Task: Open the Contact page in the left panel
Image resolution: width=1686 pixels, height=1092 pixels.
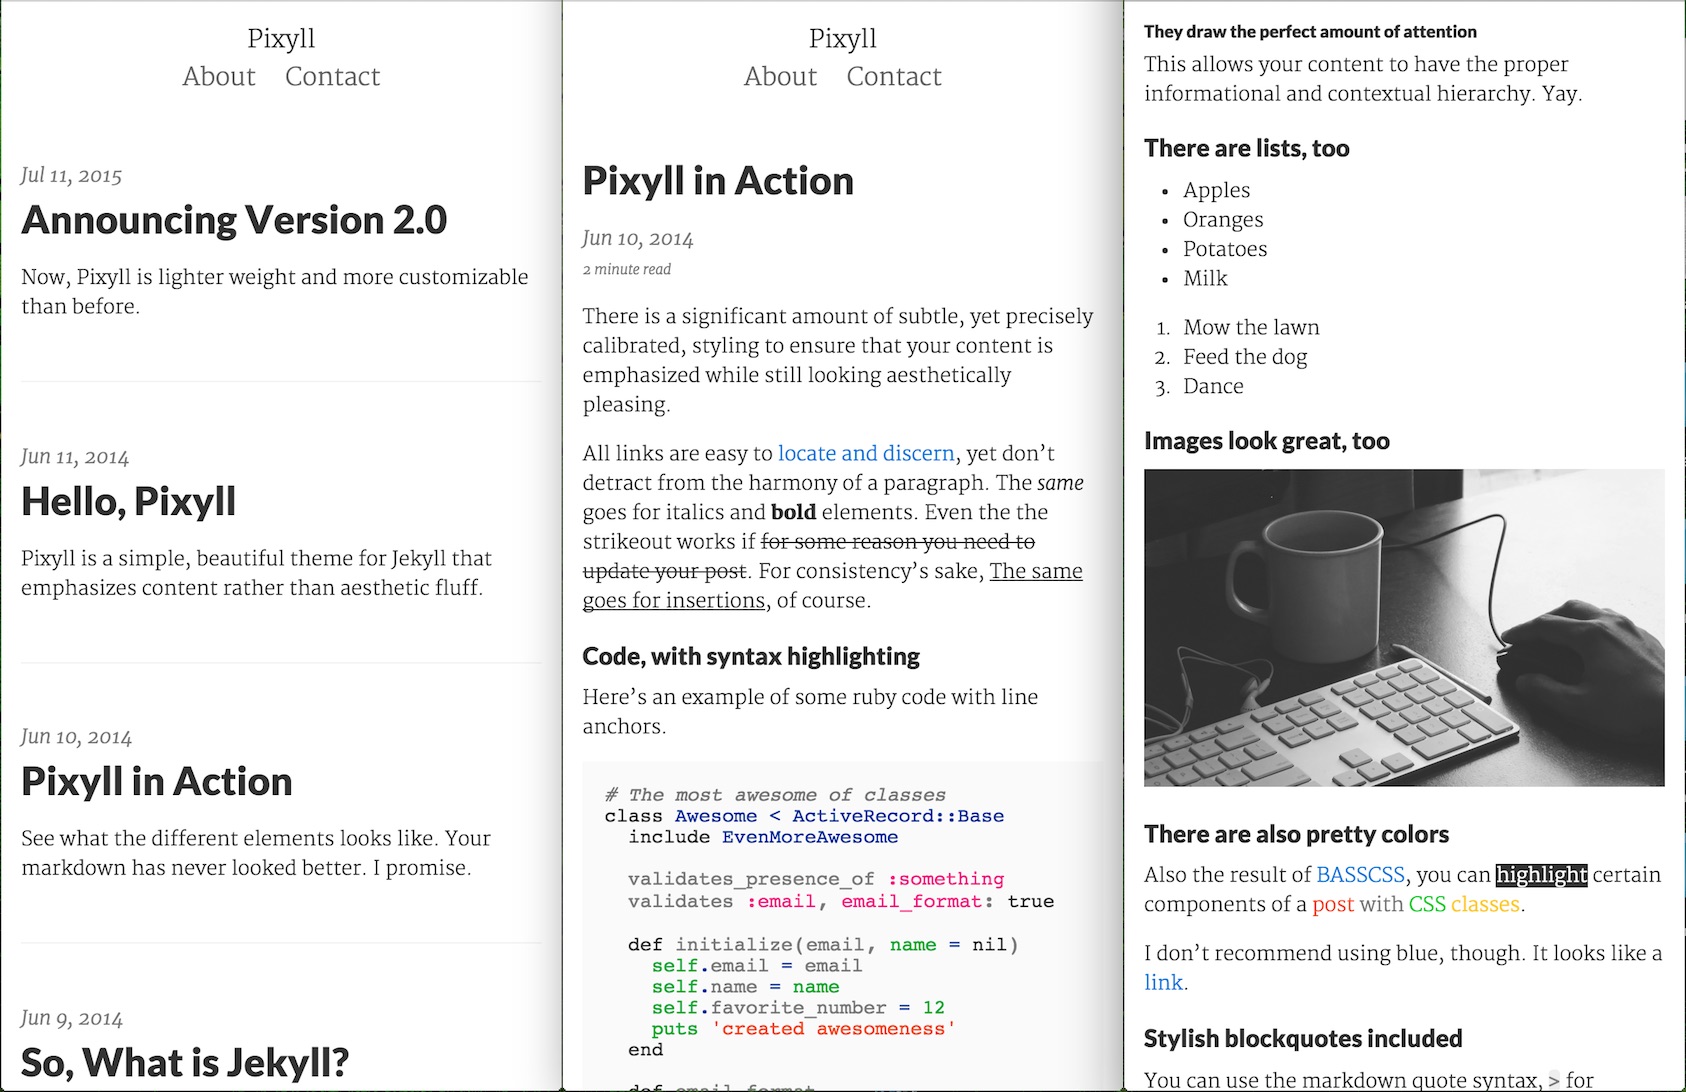Action: pos(333,76)
